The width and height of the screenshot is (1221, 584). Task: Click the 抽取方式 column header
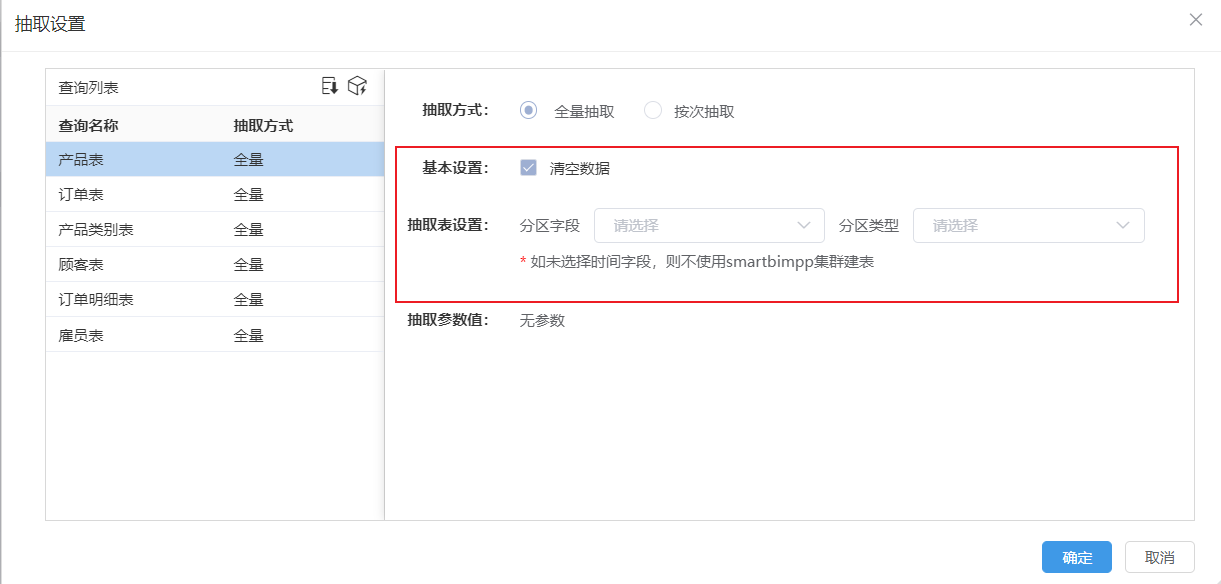263,125
